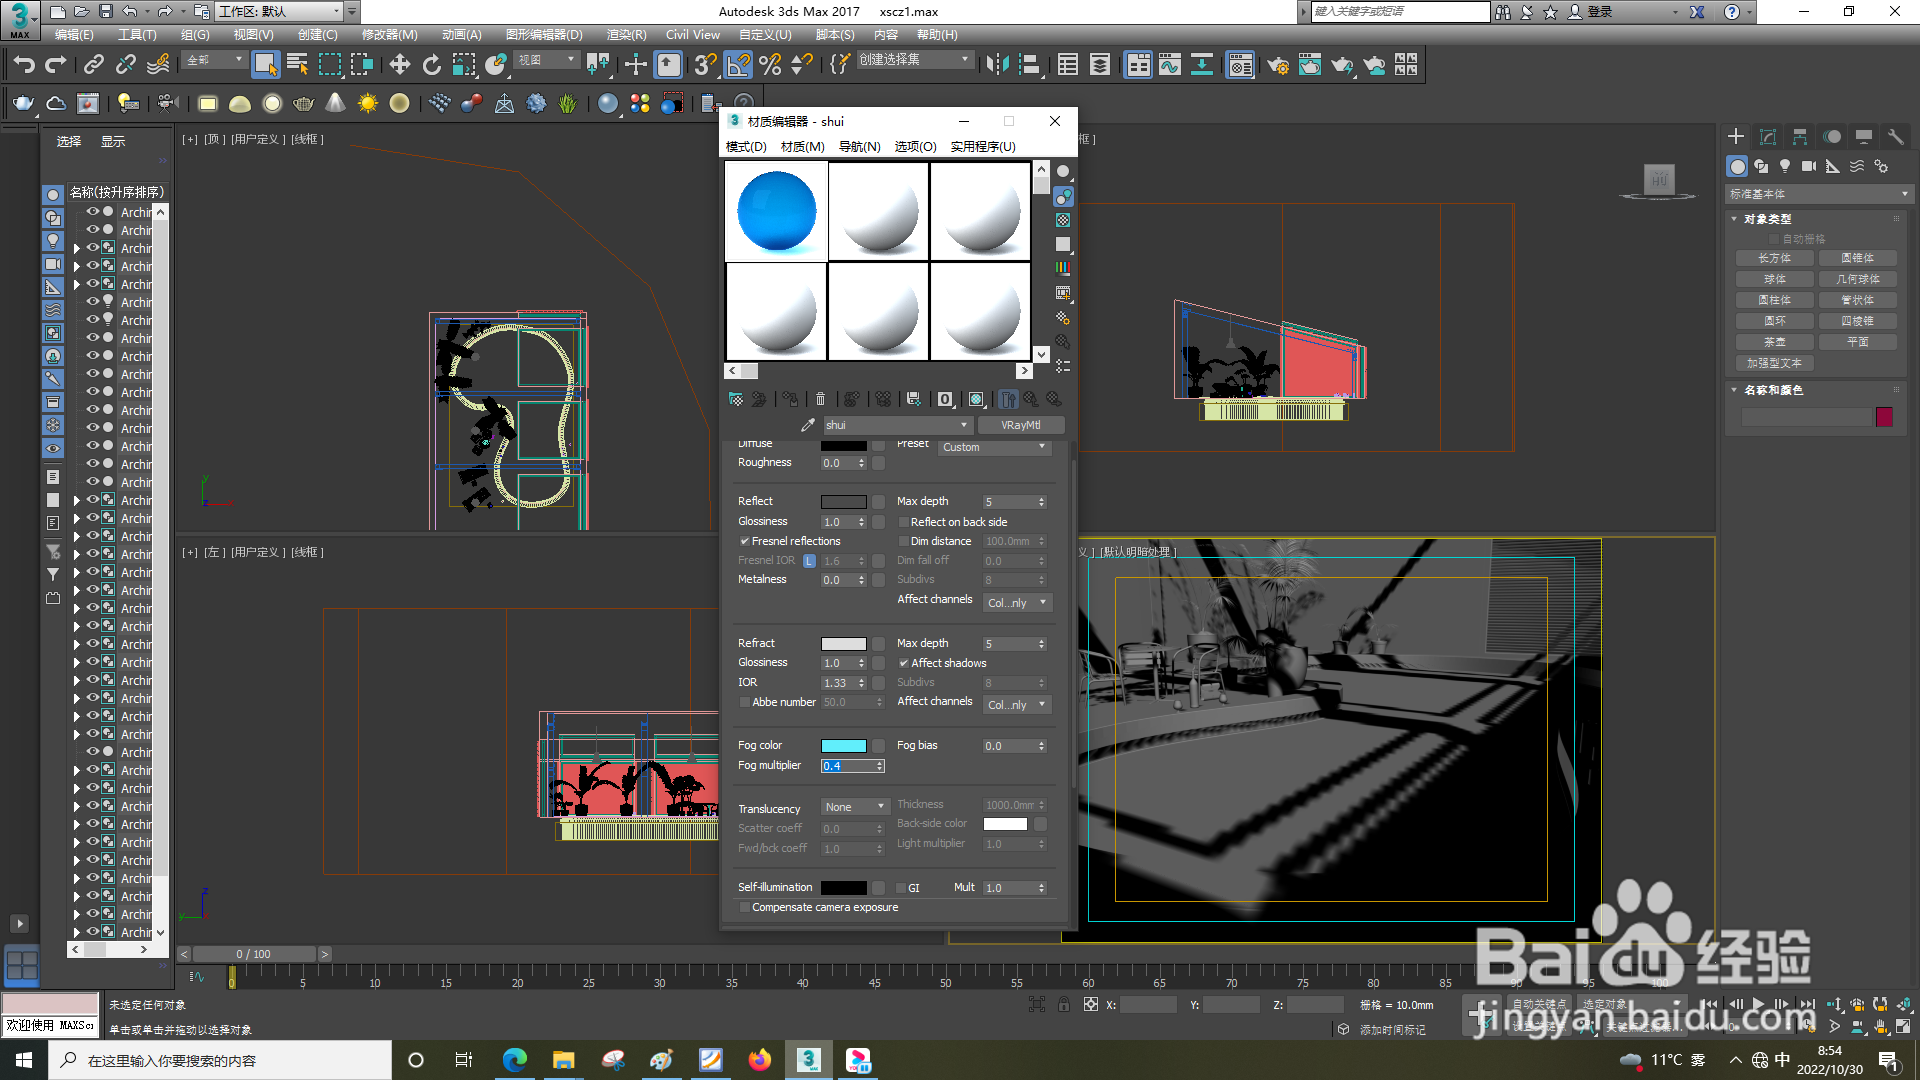Viewport: 1920px width, 1082px height.
Task: Open the 修改器(M) menu
Action: tap(389, 35)
